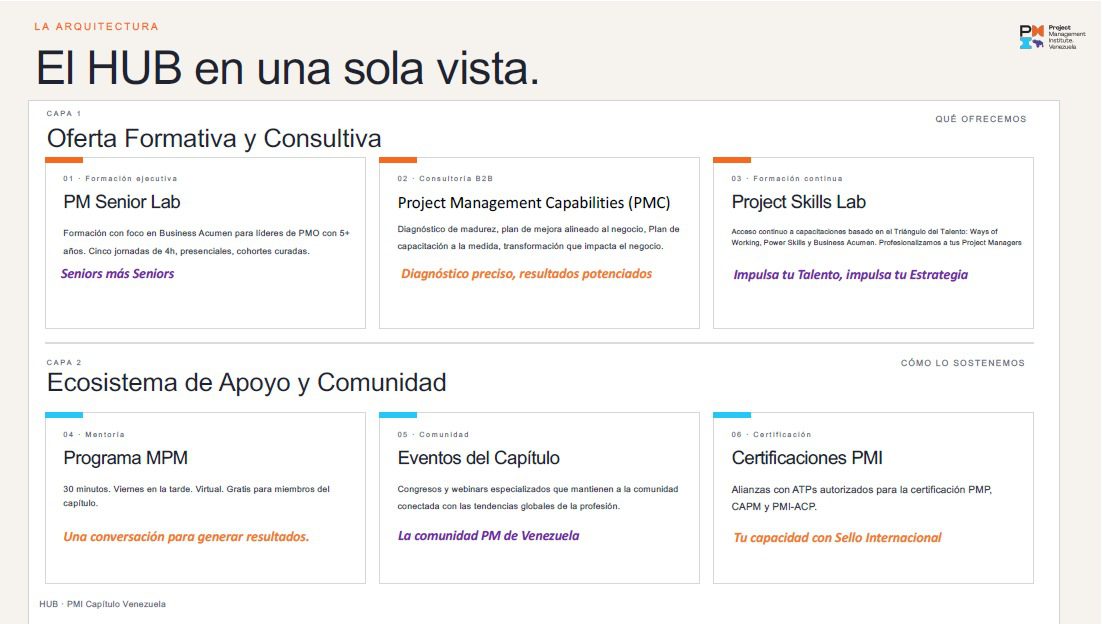Click PM Senior Lab description about Business Acumen
This screenshot has width=1102, height=624.
click(x=206, y=242)
